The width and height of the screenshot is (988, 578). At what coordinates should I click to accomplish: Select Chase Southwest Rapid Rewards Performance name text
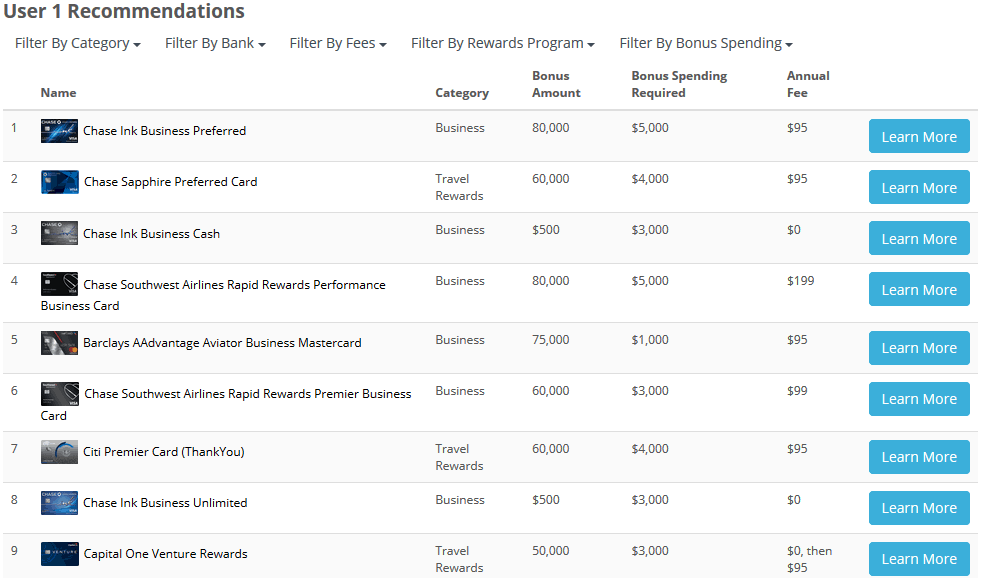[213, 294]
